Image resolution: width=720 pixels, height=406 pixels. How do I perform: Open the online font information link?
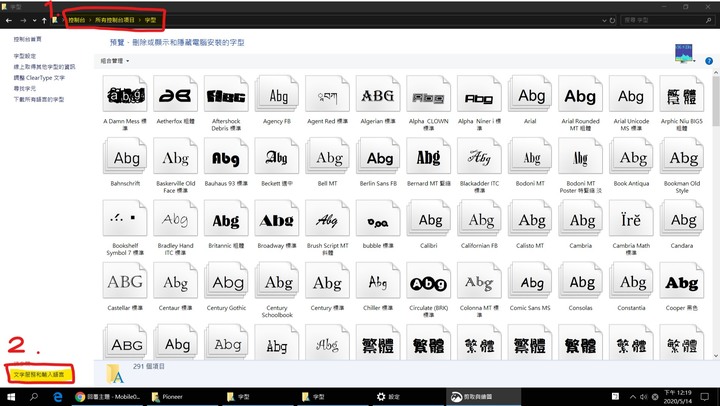point(45,67)
